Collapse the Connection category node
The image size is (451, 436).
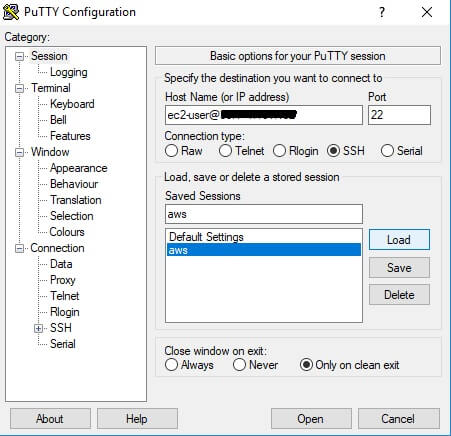19,248
